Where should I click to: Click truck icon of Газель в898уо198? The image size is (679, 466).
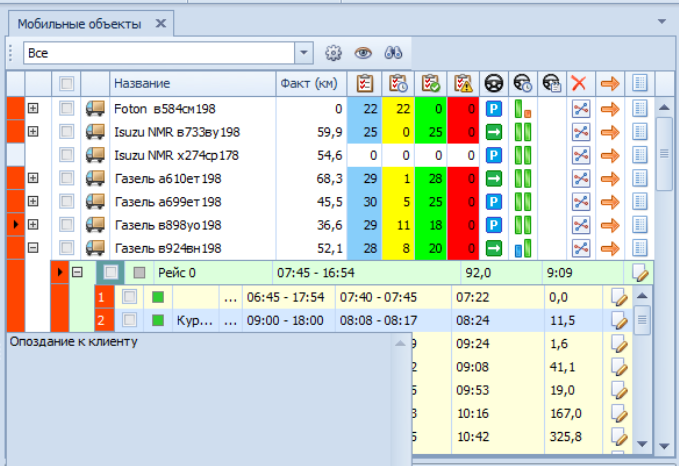tap(96, 225)
